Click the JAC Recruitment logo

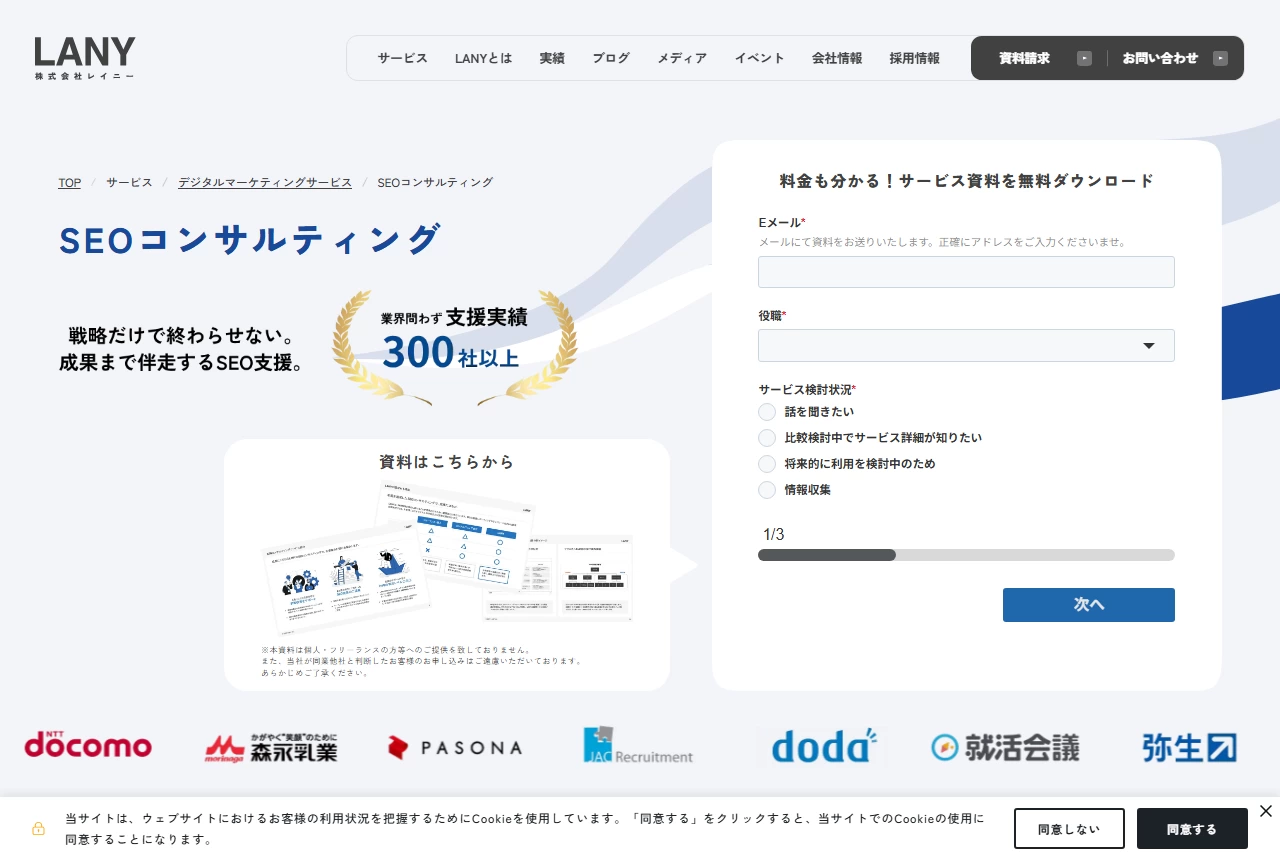[638, 746]
